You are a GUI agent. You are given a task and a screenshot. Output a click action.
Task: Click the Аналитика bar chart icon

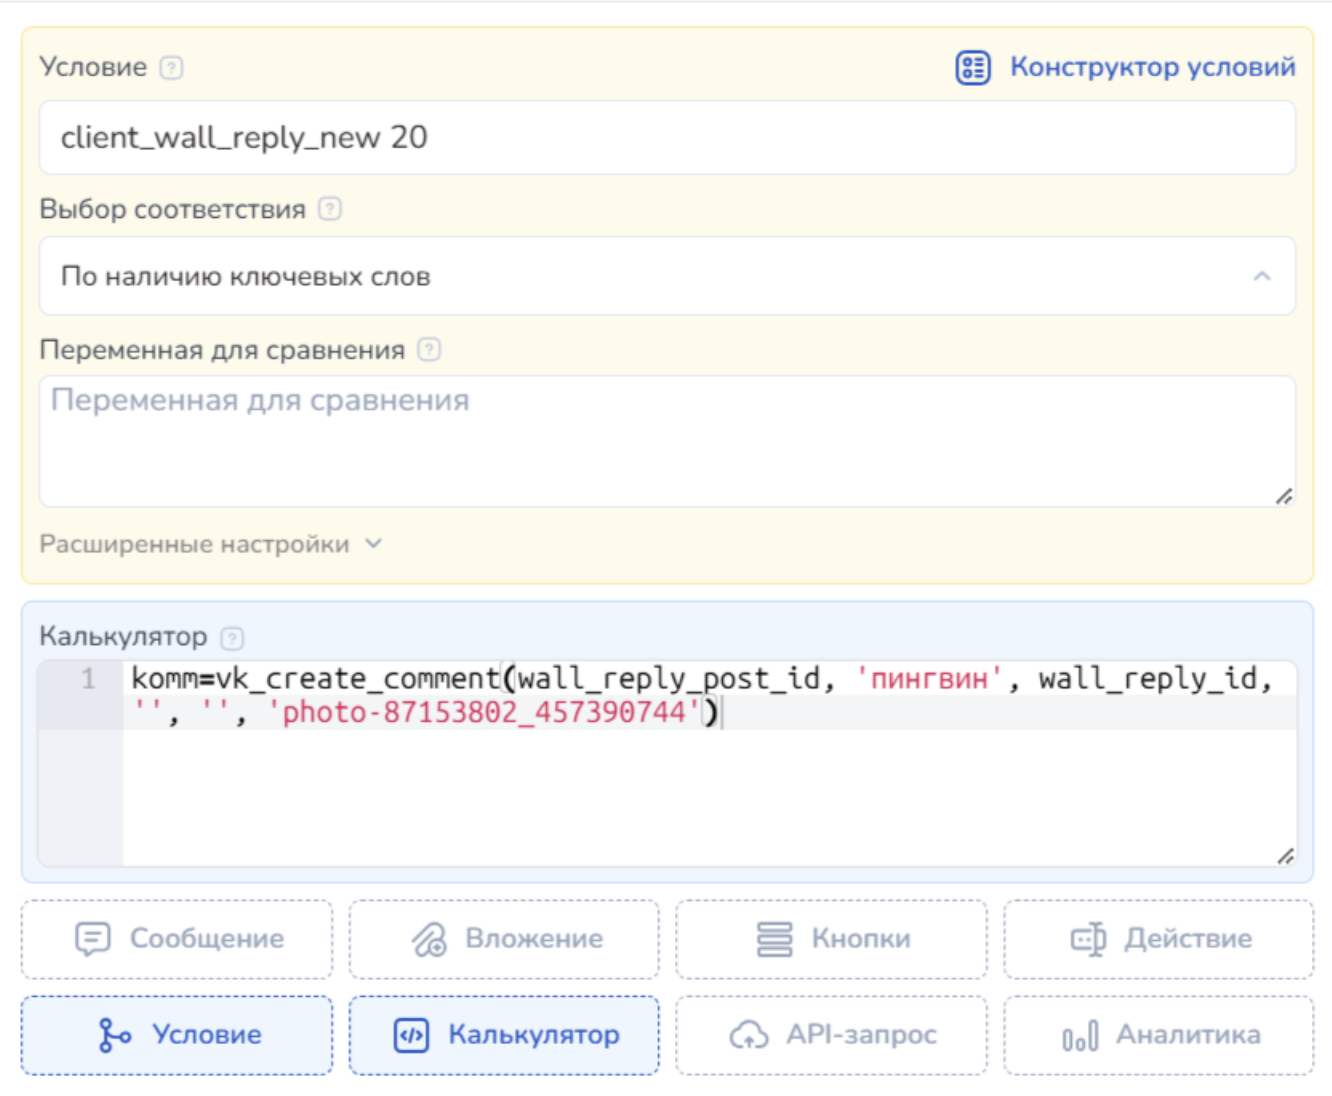click(1080, 1036)
